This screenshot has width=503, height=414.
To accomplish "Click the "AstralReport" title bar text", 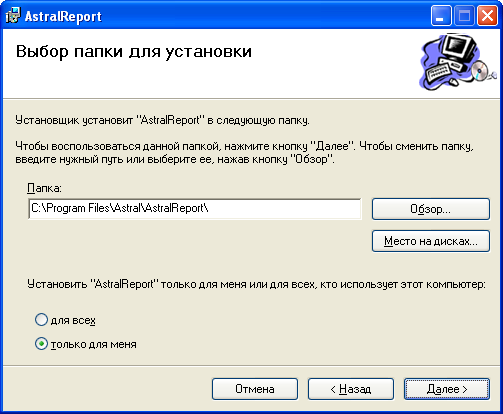I will coord(63,16).
